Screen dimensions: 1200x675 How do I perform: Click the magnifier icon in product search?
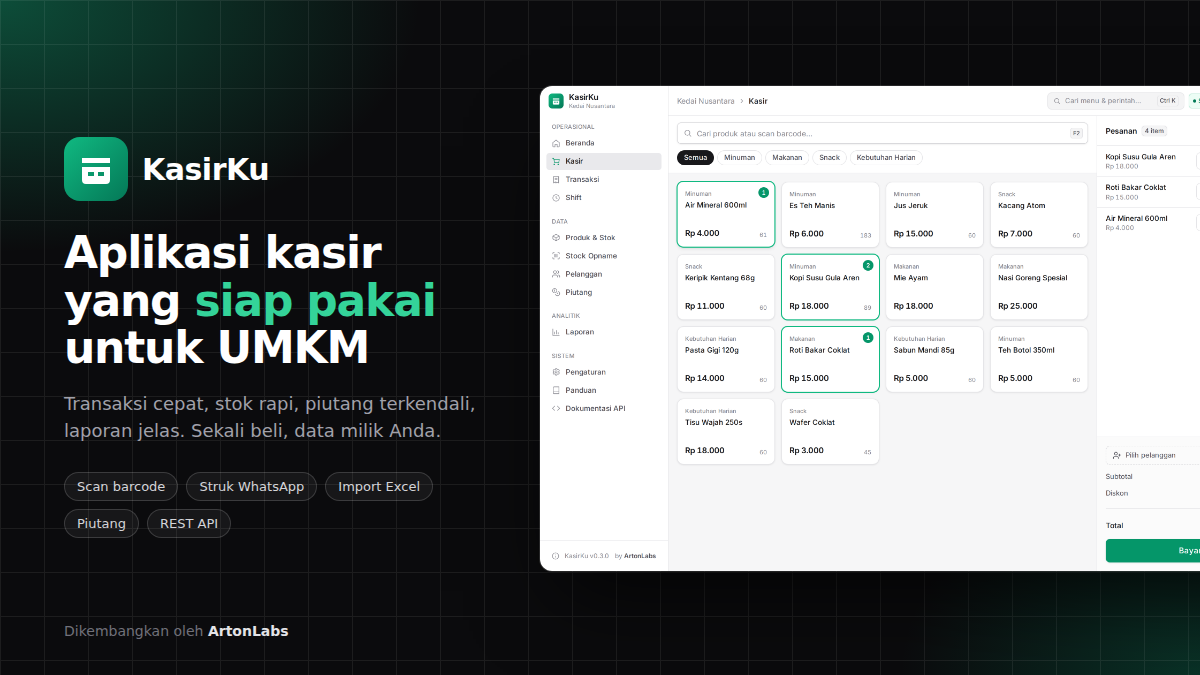(688, 133)
